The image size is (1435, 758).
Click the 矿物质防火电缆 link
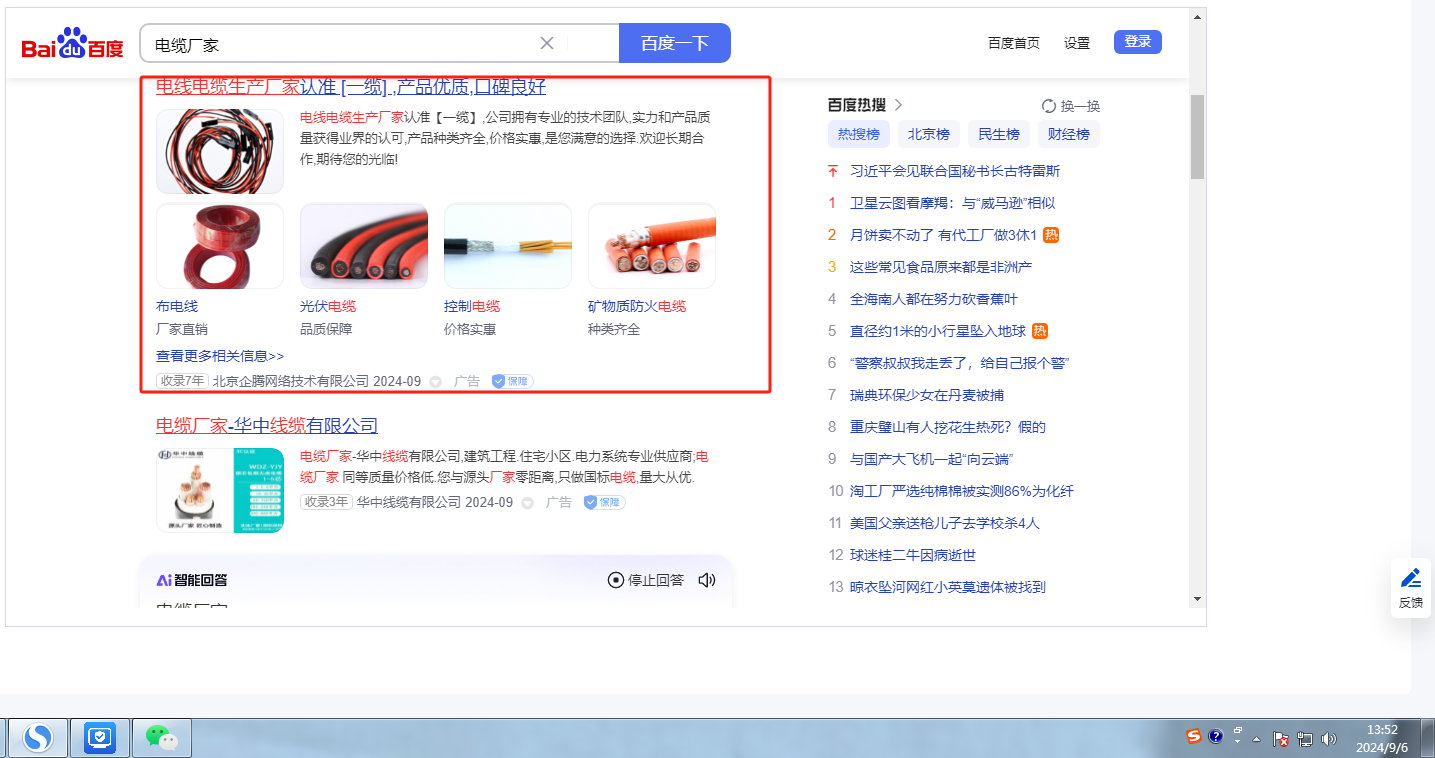[637, 306]
